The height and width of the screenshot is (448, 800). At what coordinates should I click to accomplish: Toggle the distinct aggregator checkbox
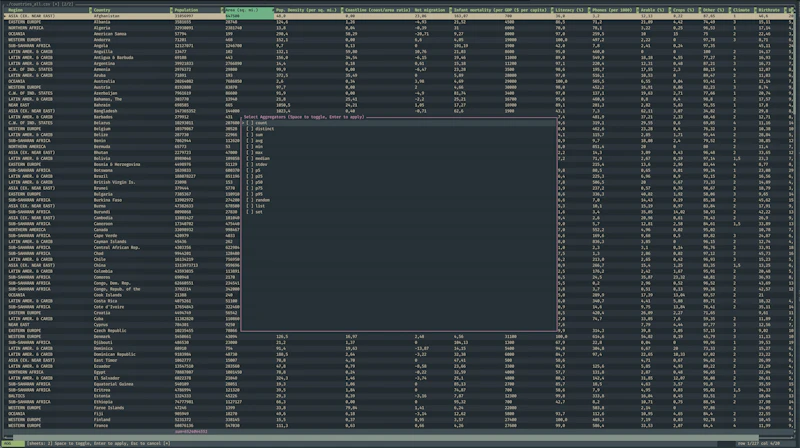(249, 129)
